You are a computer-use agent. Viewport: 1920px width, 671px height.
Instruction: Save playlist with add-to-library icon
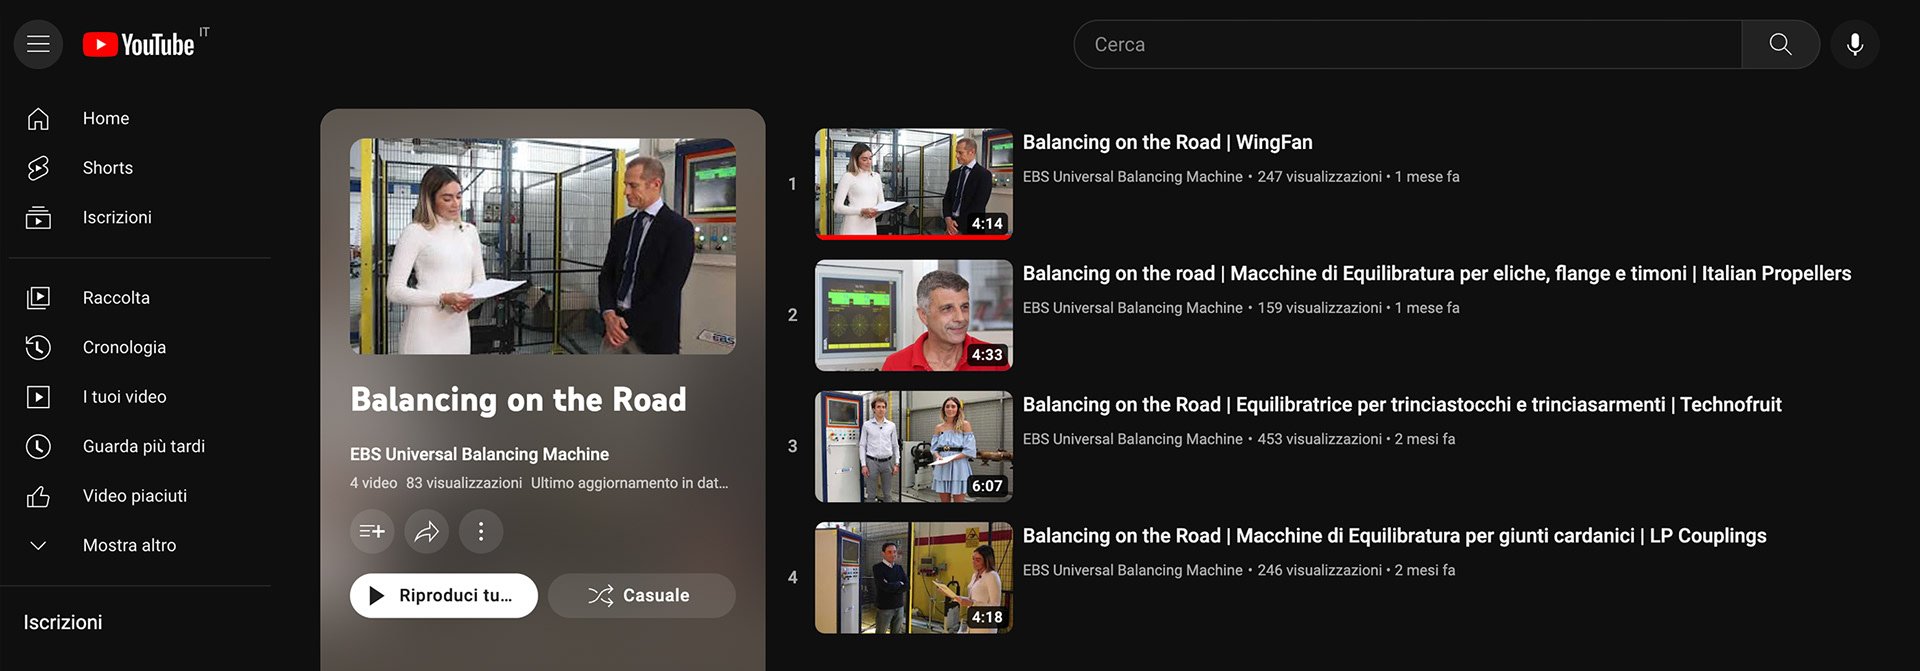[372, 531]
